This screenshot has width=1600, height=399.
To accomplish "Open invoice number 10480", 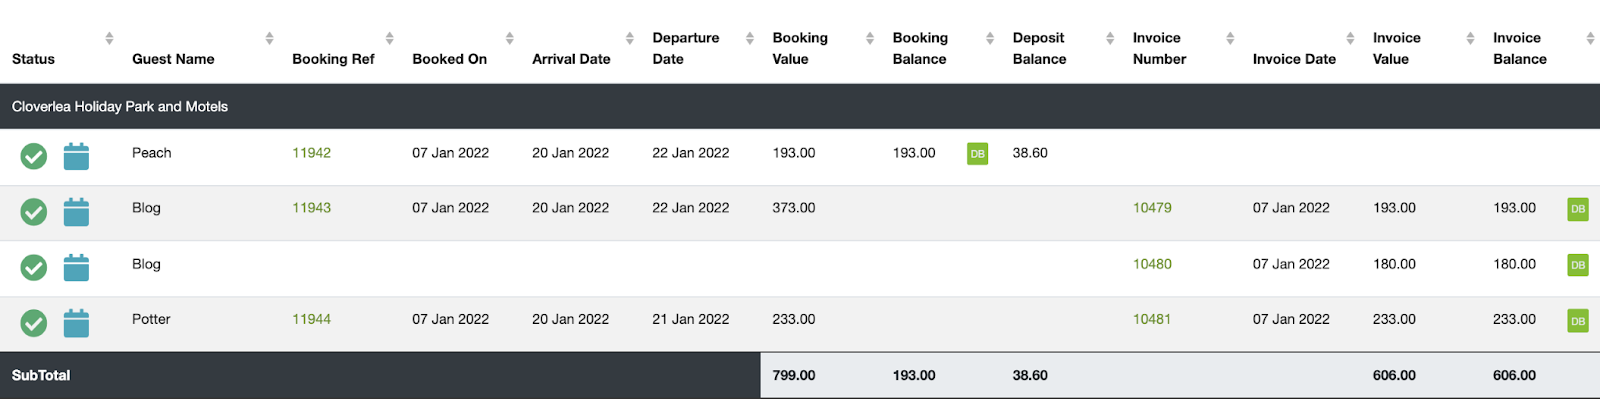I will click(x=1152, y=264).
